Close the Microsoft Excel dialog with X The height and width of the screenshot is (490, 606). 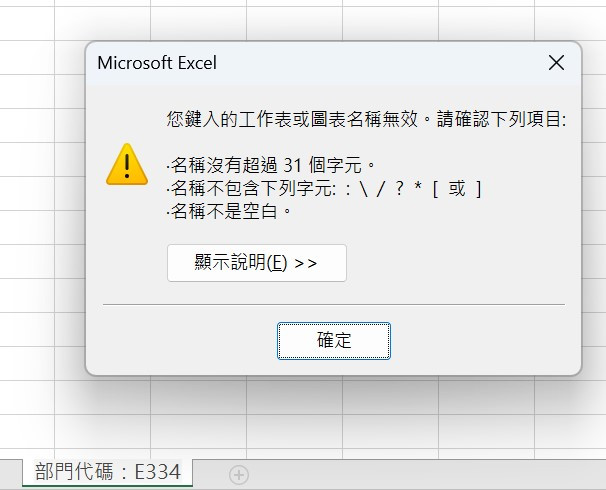tap(556, 63)
